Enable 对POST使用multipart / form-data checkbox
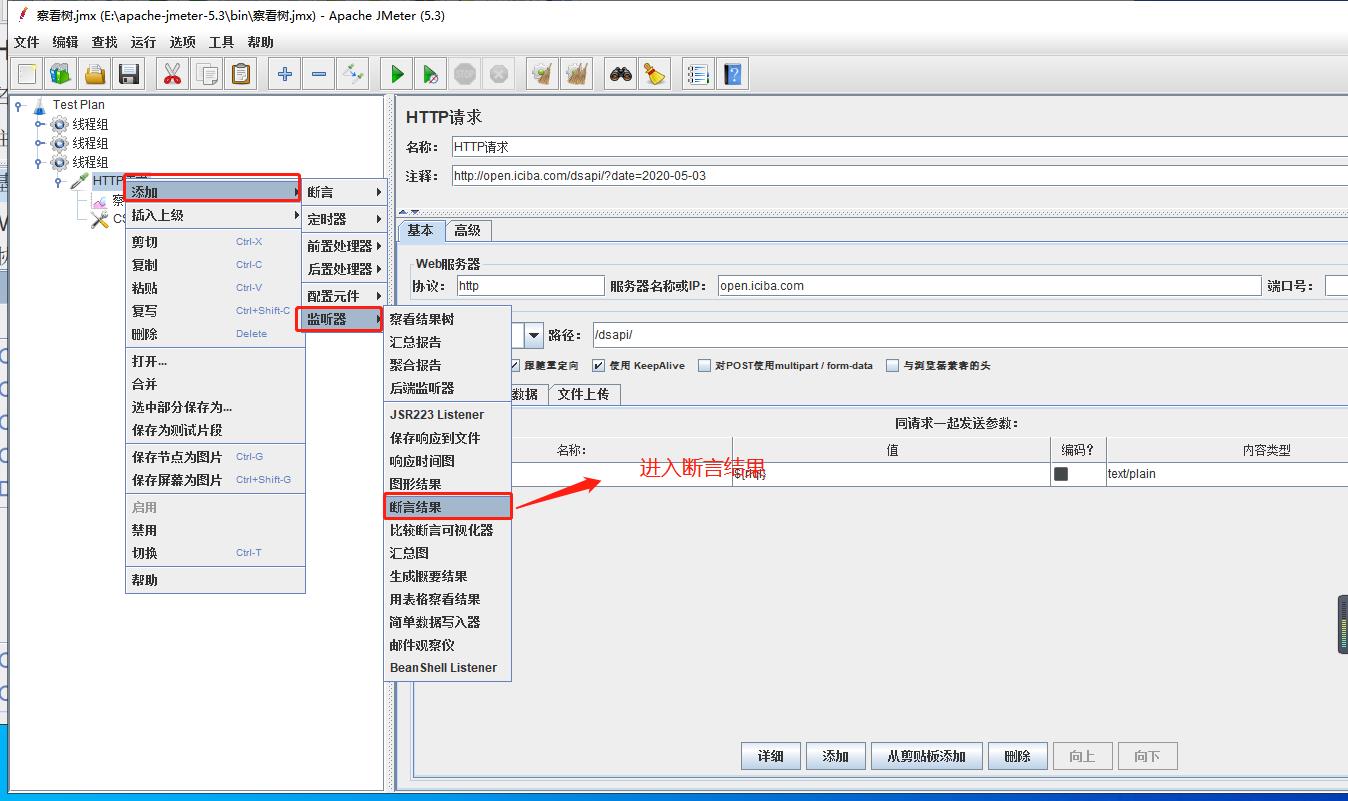 click(704, 366)
